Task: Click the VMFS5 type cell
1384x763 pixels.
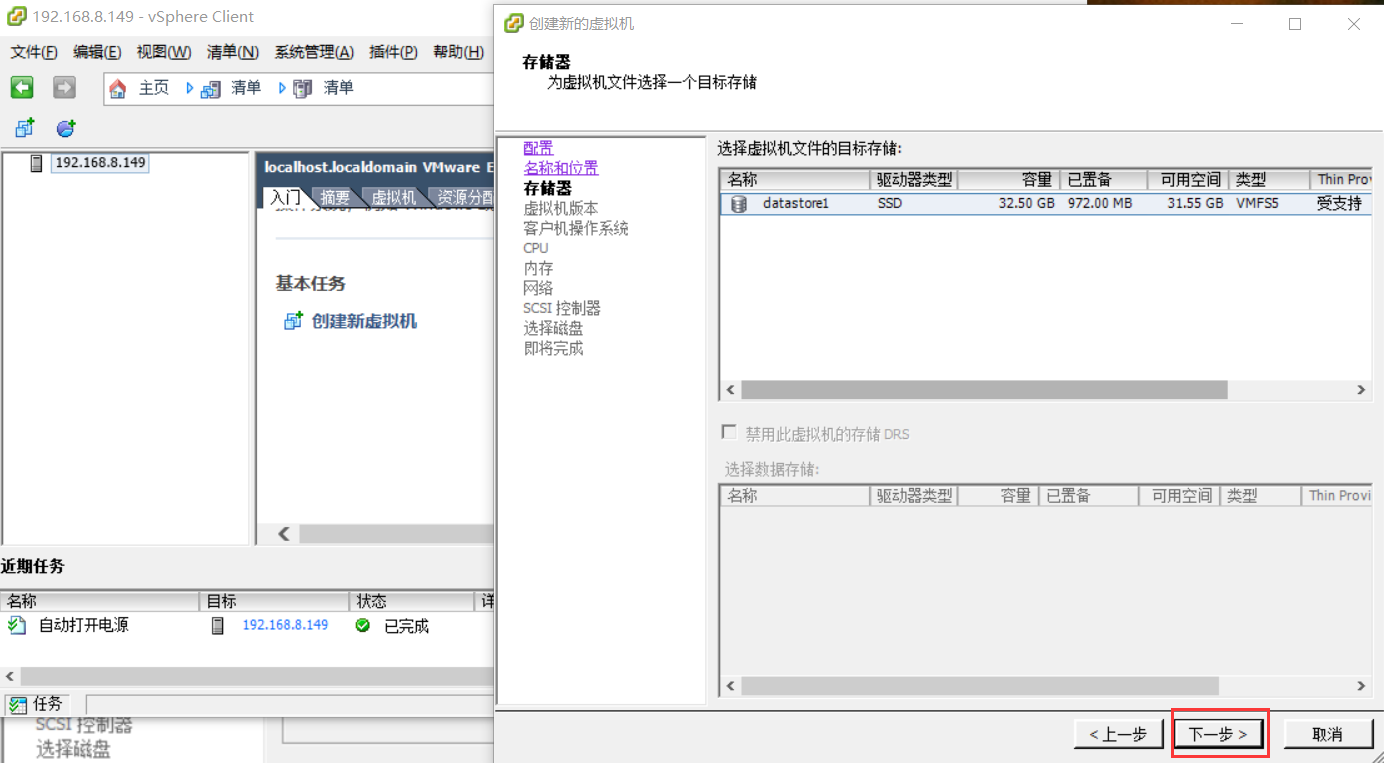Action: tap(1258, 204)
